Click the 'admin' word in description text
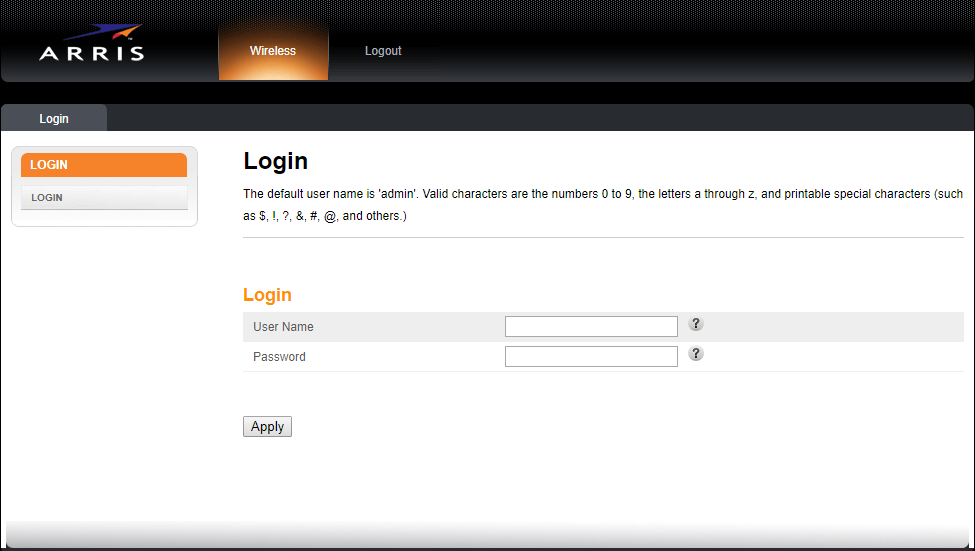 [396, 194]
